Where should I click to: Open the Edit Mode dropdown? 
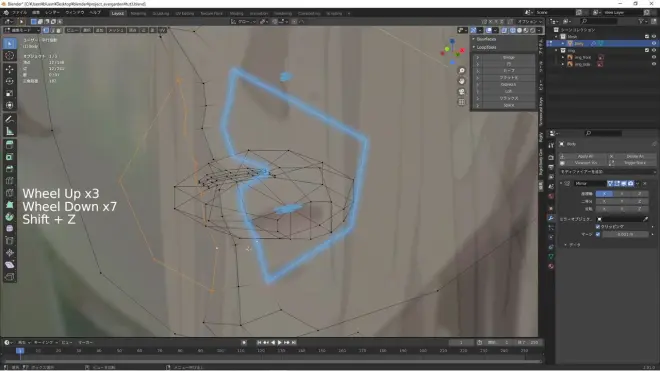22,30
